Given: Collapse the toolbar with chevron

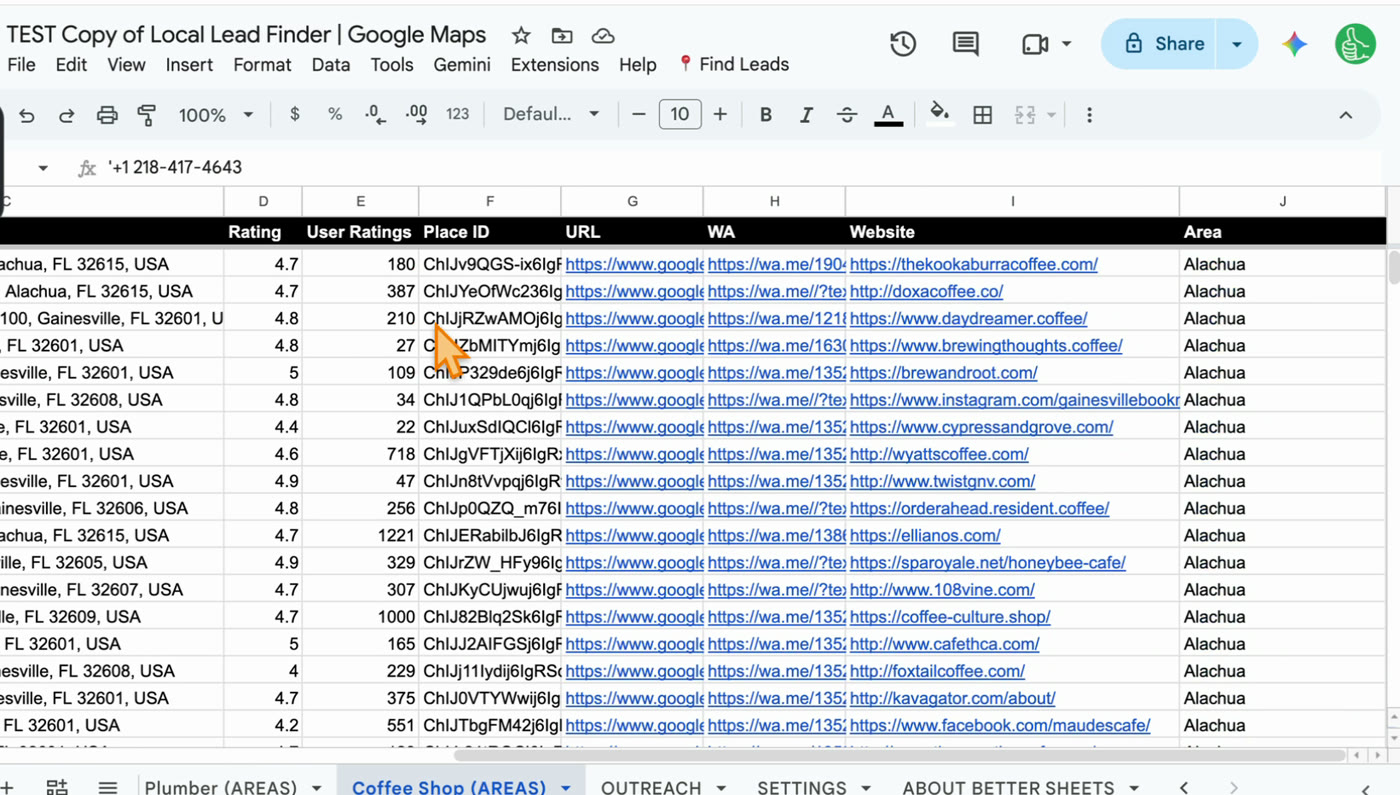Looking at the screenshot, I should pos(1346,115).
